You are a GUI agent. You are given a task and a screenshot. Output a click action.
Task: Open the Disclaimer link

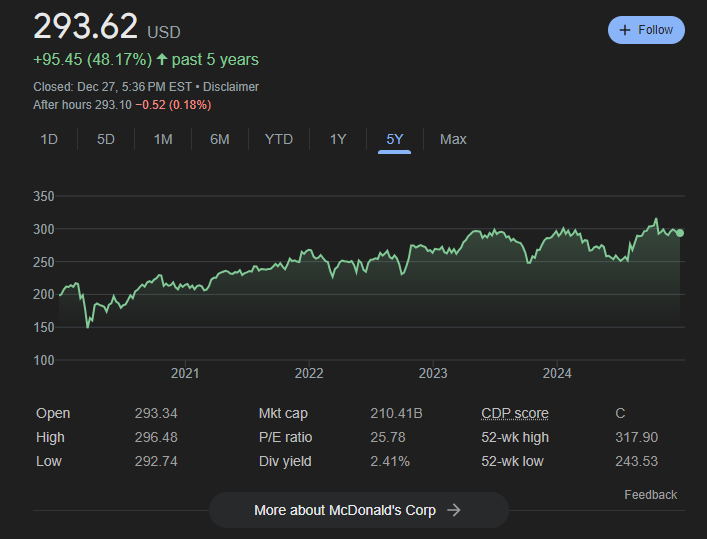pos(230,87)
